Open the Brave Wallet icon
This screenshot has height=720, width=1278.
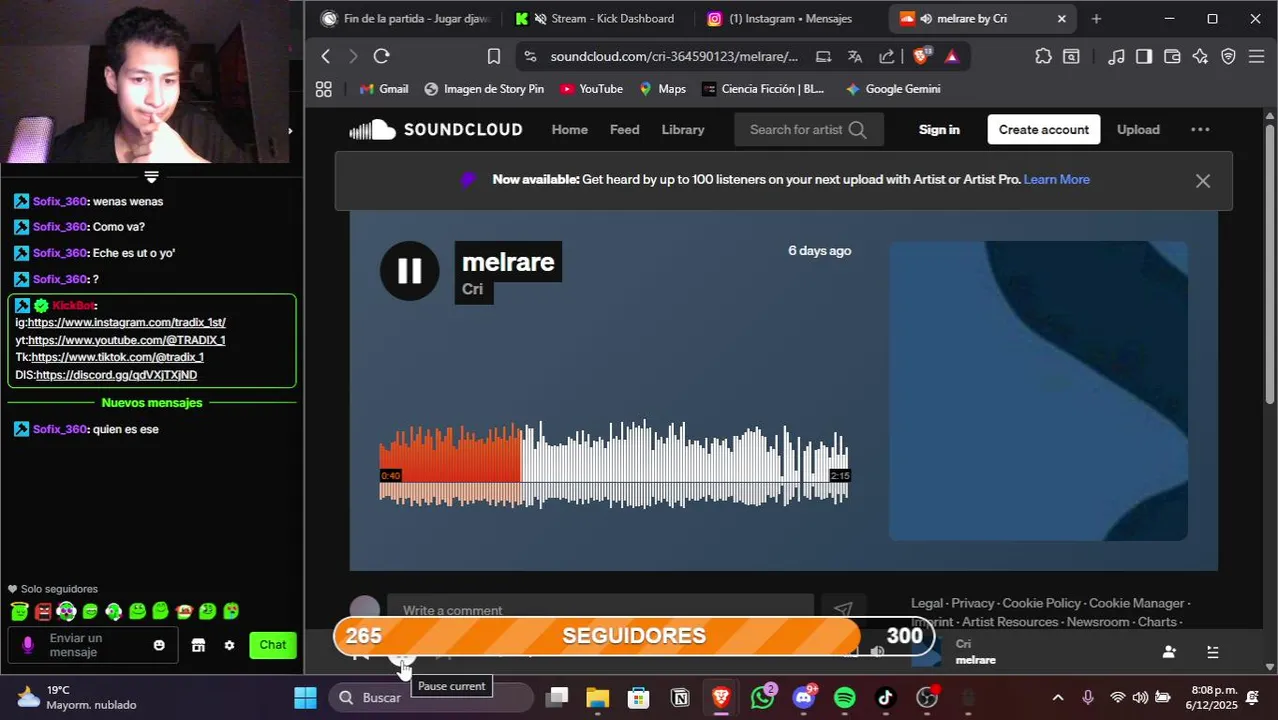point(1172,57)
